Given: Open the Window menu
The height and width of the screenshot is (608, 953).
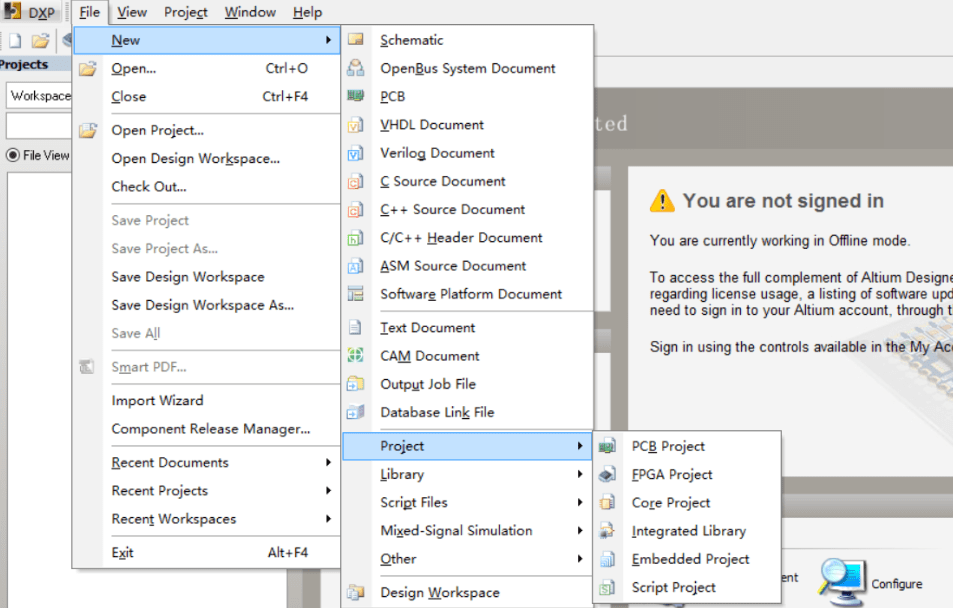Looking at the screenshot, I should click(x=250, y=12).
